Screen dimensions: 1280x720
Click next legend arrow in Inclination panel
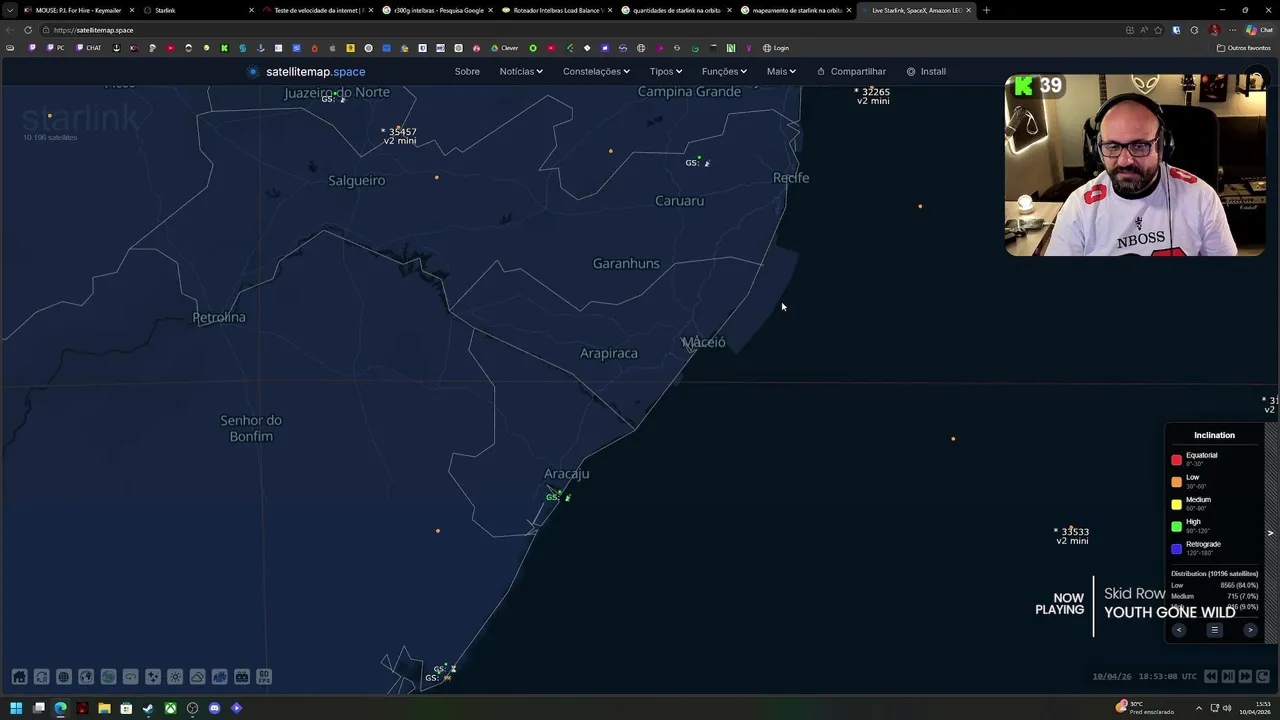pyautogui.click(x=1250, y=630)
